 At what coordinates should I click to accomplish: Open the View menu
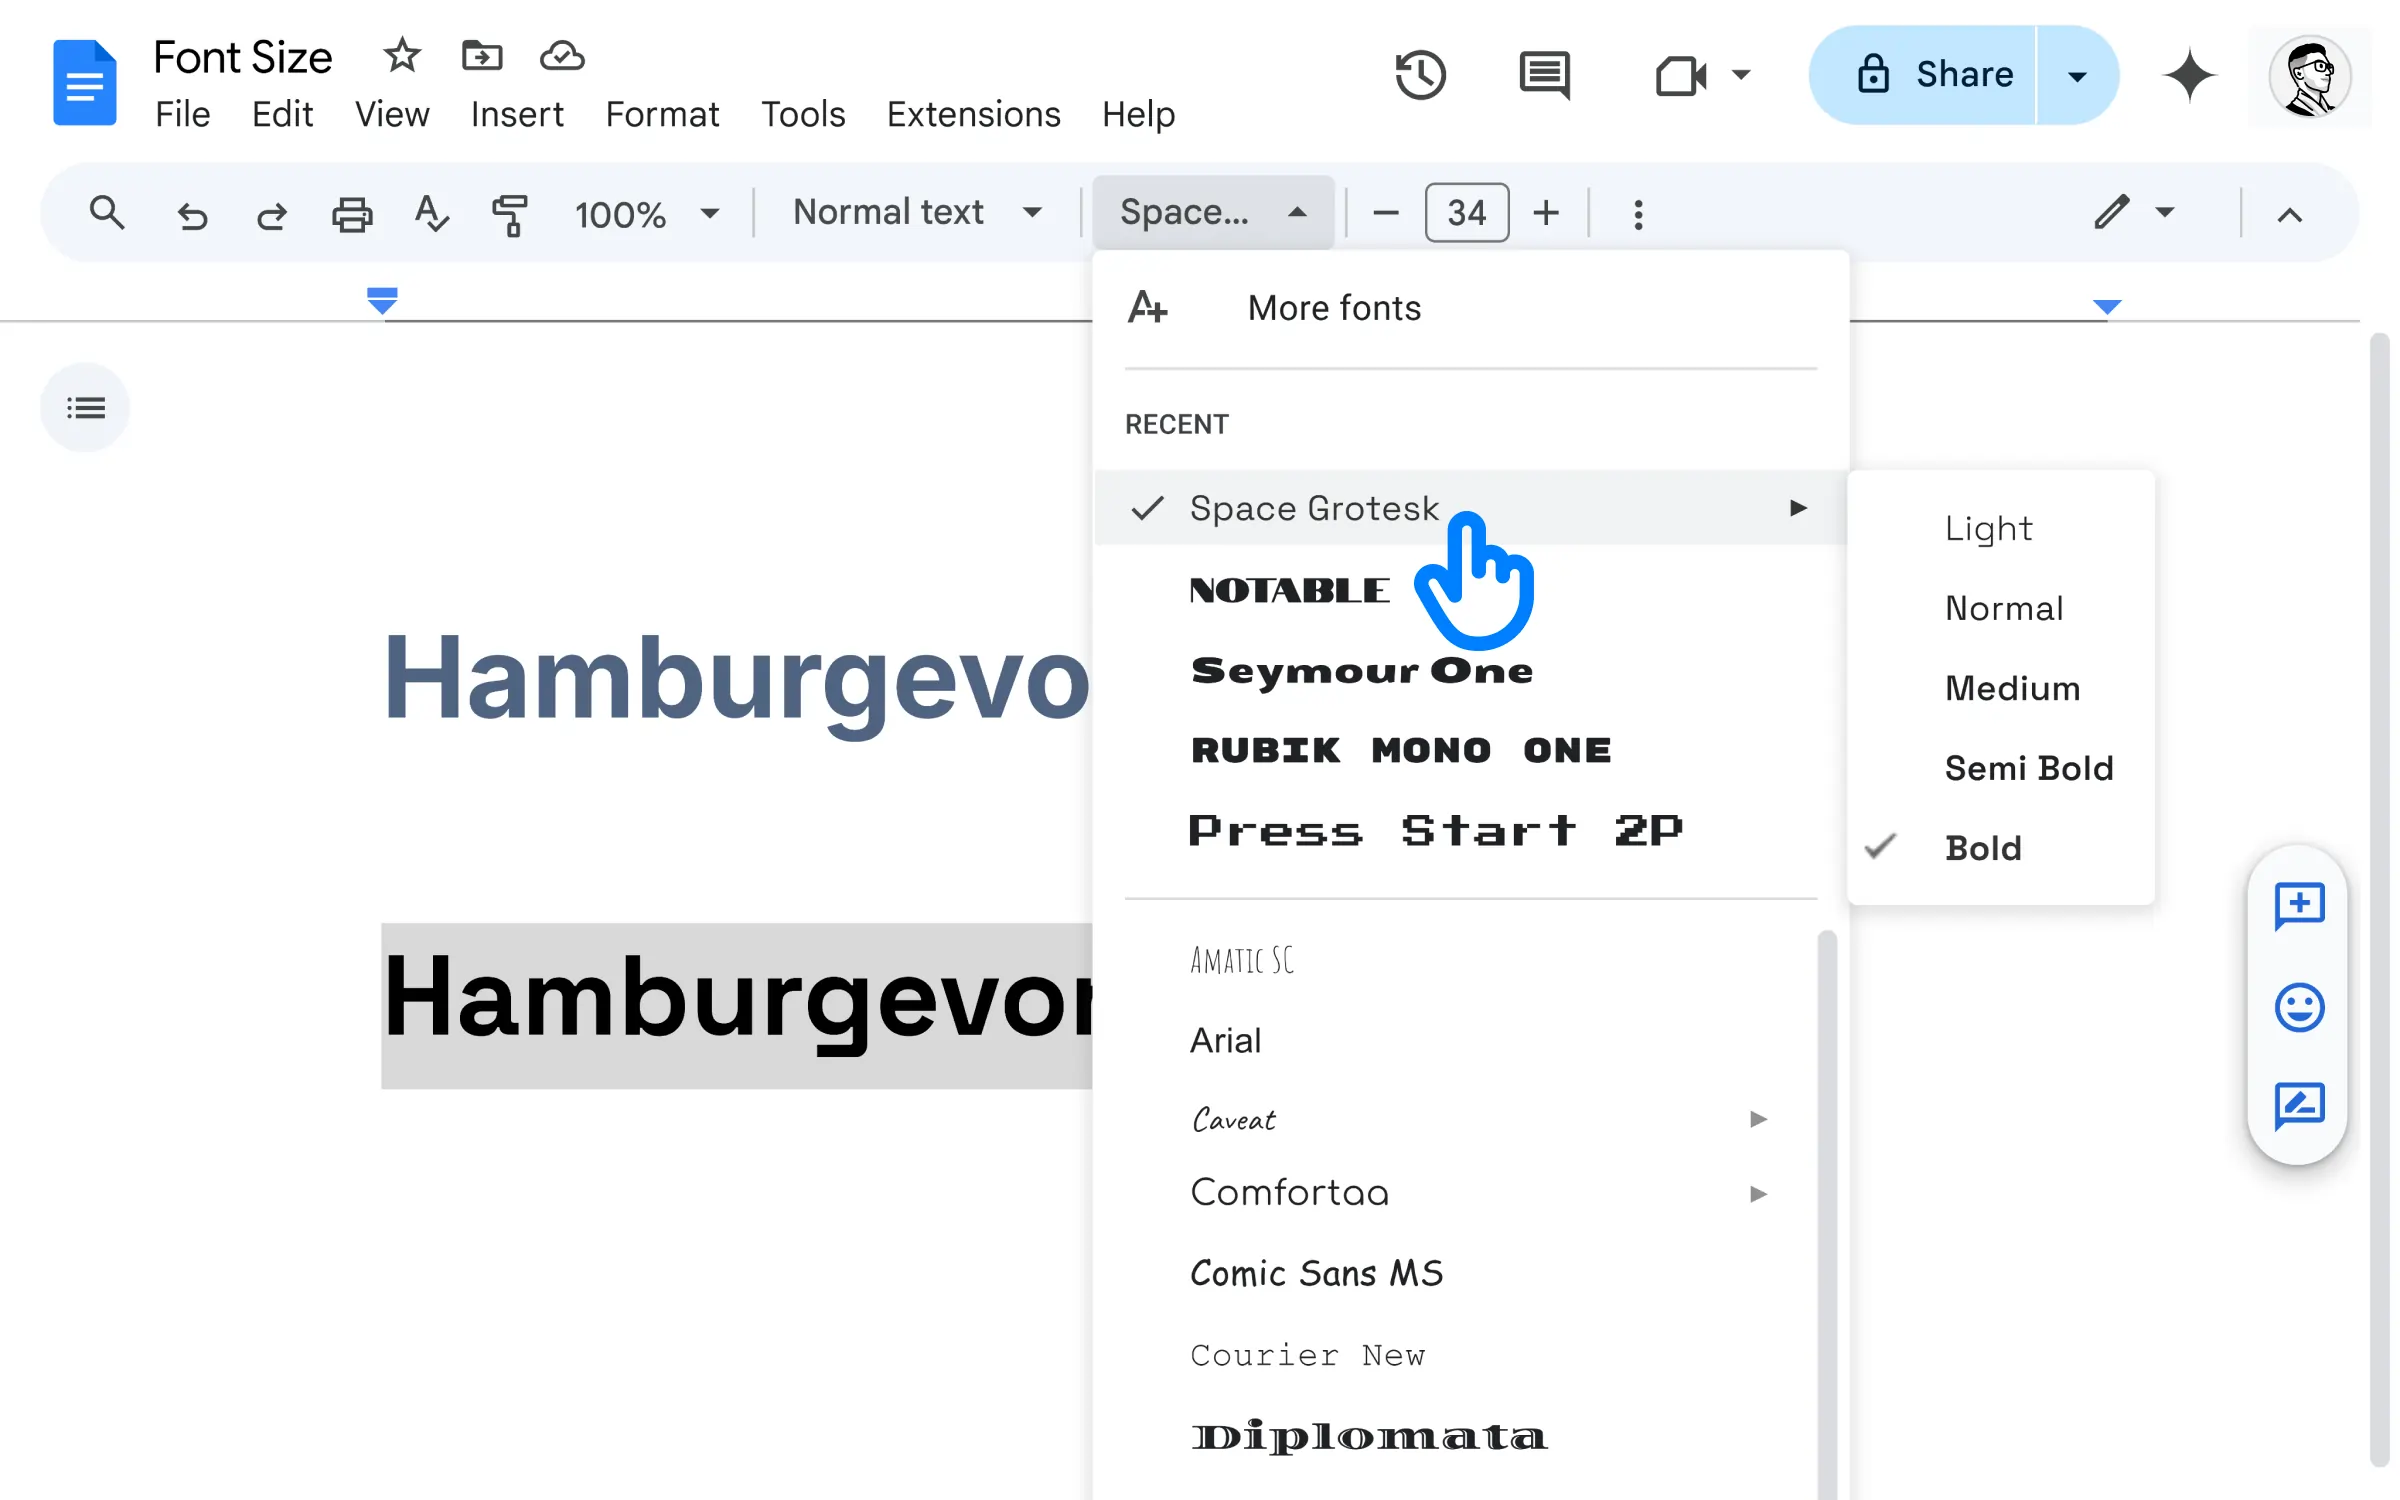point(392,114)
